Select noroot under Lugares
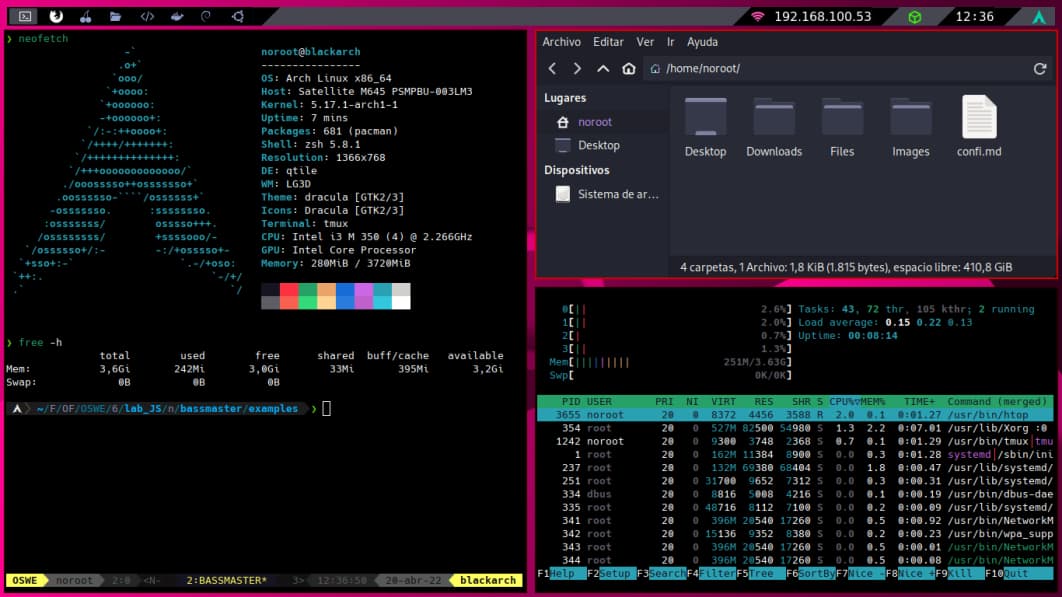The height and width of the screenshot is (597, 1062). (594, 122)
